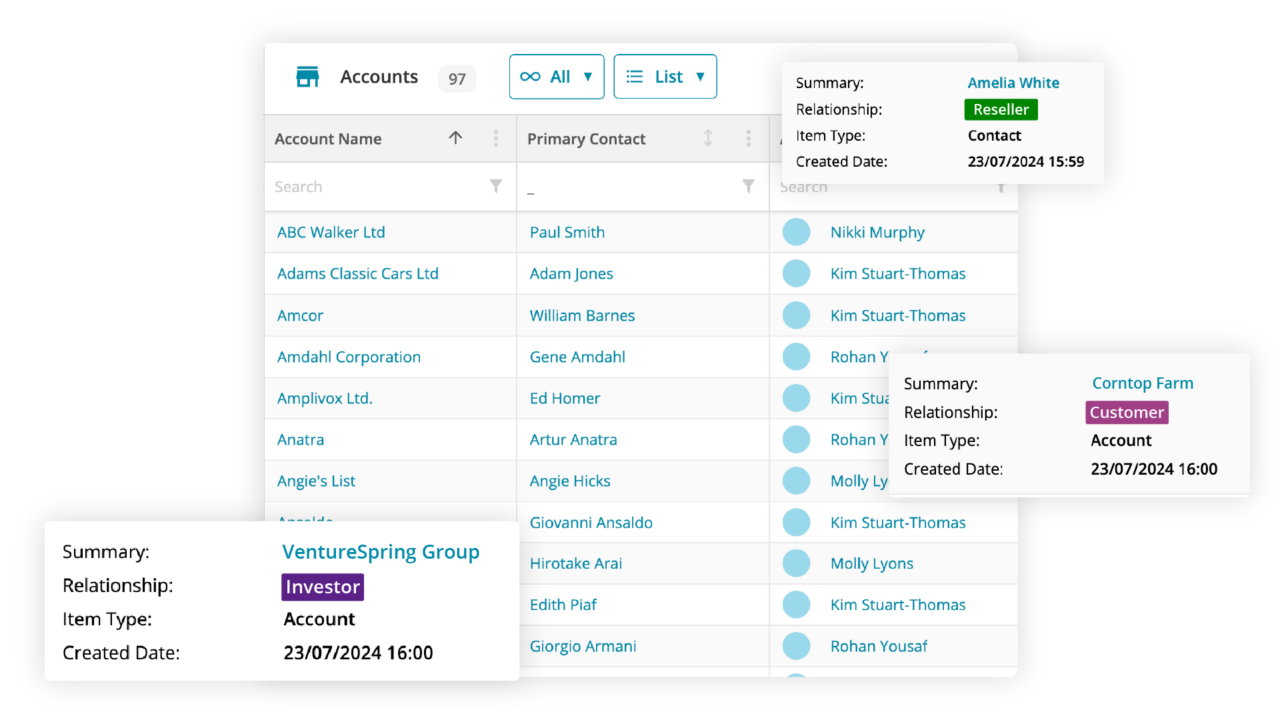Open ABC Walker Ltd account
The width and height of the screenshot is (1280, 720).
pos(331,232)
